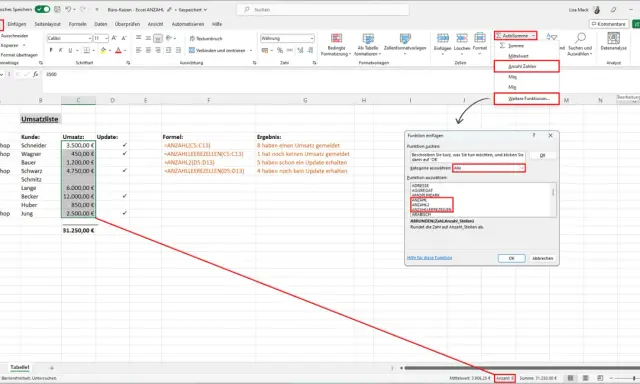This screenshot has width=640, height=384.
Task: Decrease font size with smaller A icon
Action: 124,38
